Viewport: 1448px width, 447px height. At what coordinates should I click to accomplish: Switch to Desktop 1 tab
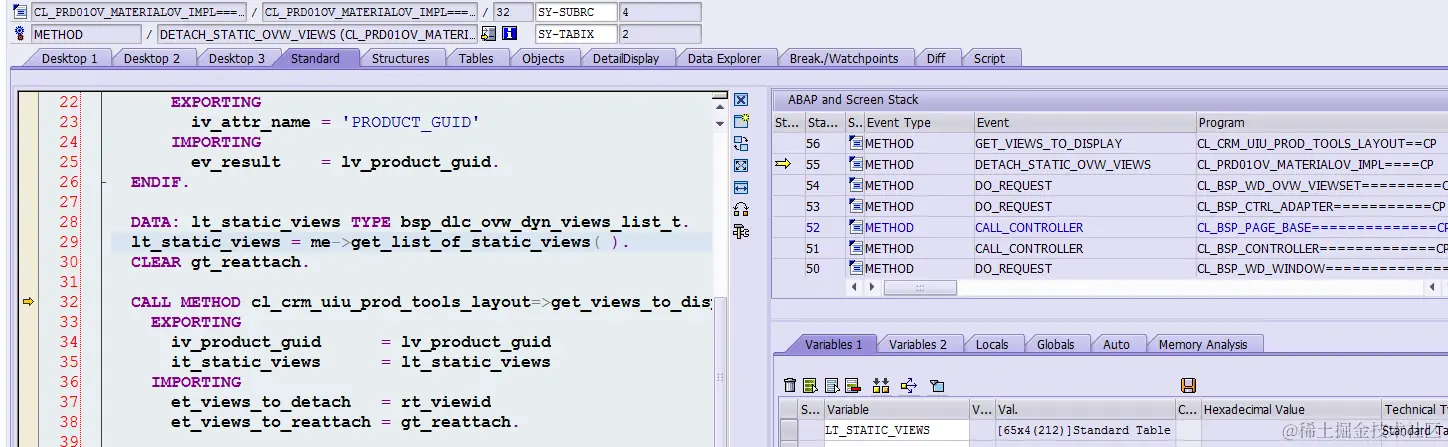tap(69, 58)
